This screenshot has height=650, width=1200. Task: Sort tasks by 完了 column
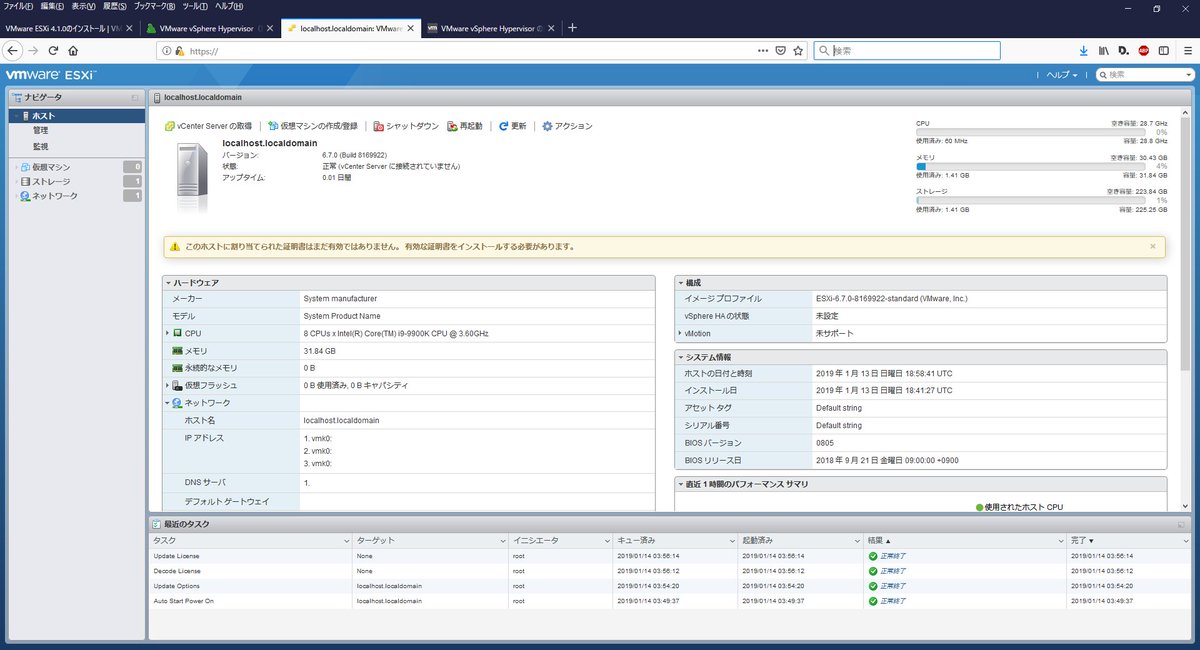[x=1082, y=540]
